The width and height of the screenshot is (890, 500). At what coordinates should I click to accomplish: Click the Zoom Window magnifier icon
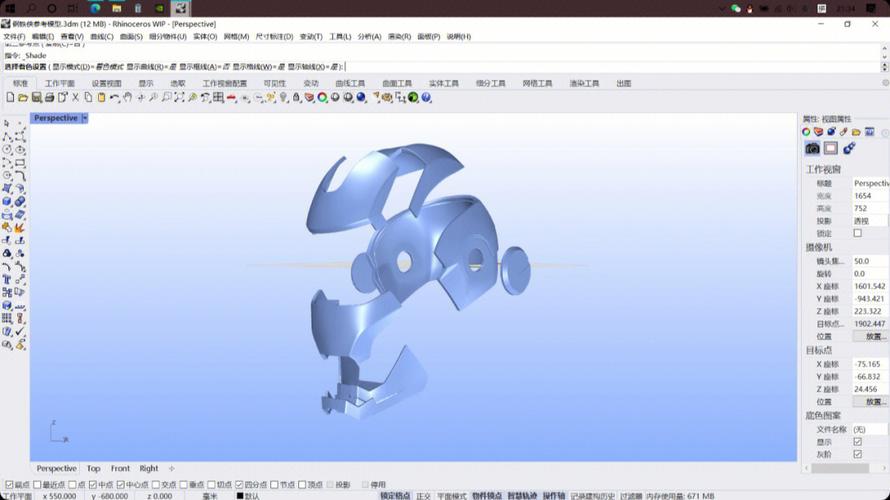166,98
